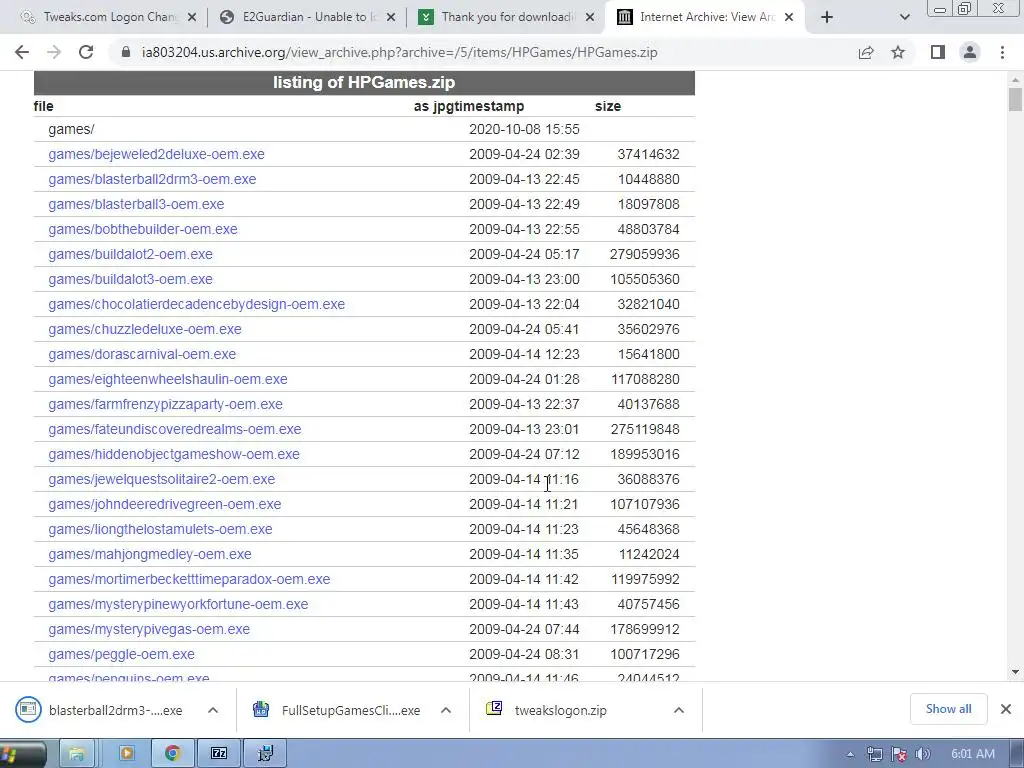
Task: Switch to the Thank you for downloading tab
Action: coord(506,17)
